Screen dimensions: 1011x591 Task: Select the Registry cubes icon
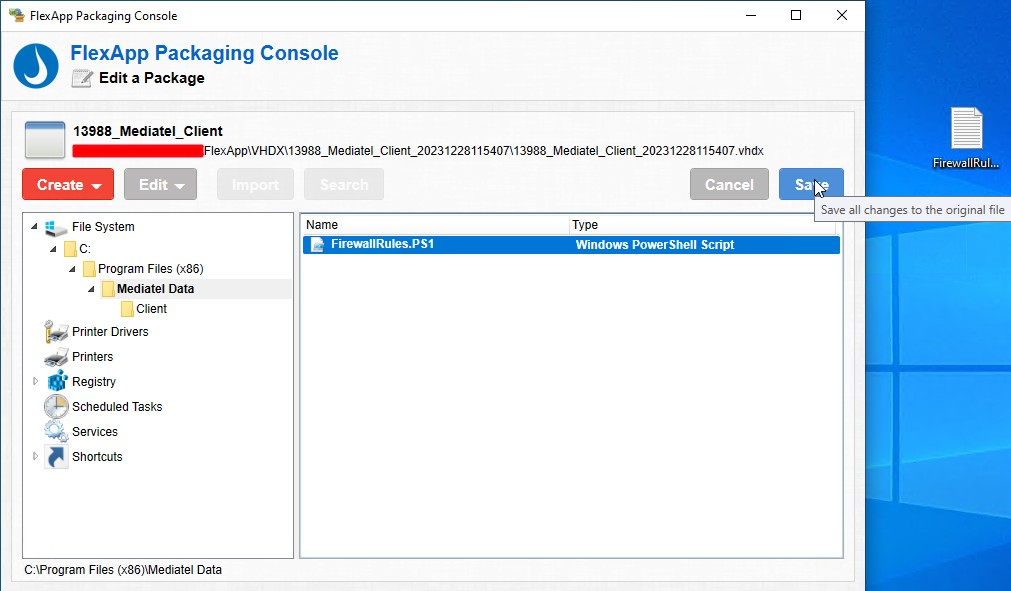(57, 381)
